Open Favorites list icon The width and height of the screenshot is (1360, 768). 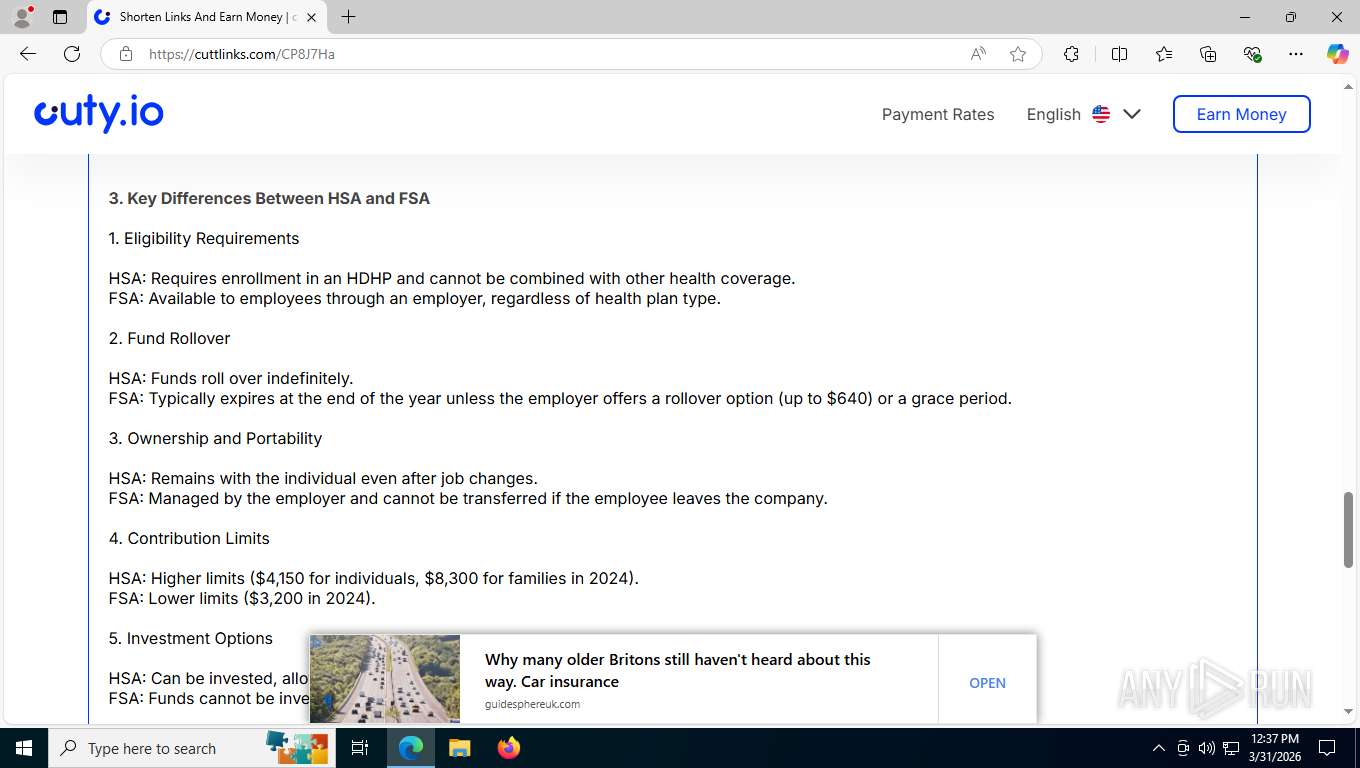(x=1164, y=54)
